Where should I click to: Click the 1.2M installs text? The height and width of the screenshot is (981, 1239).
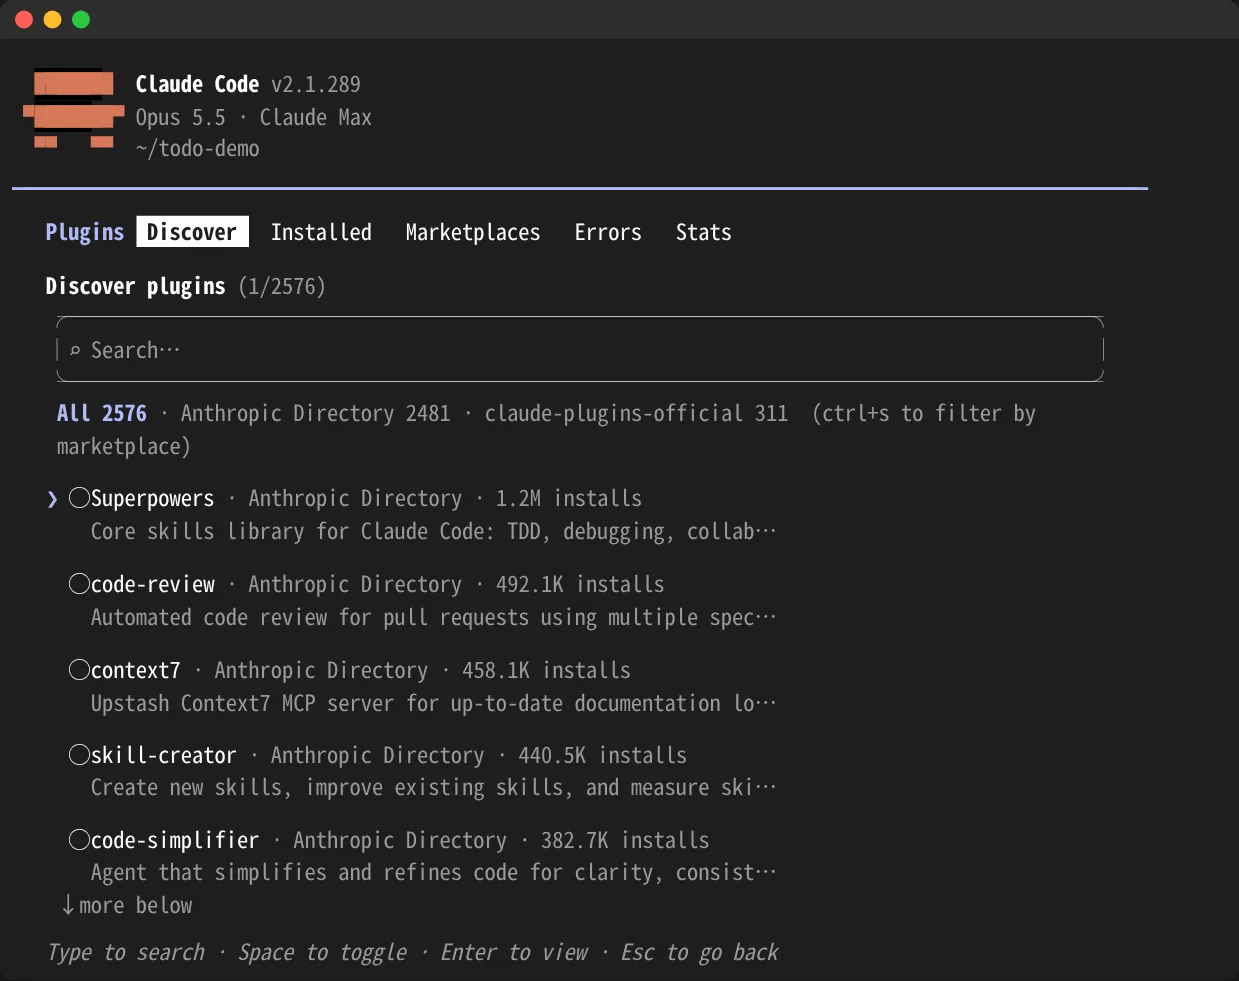coord(569,498)
